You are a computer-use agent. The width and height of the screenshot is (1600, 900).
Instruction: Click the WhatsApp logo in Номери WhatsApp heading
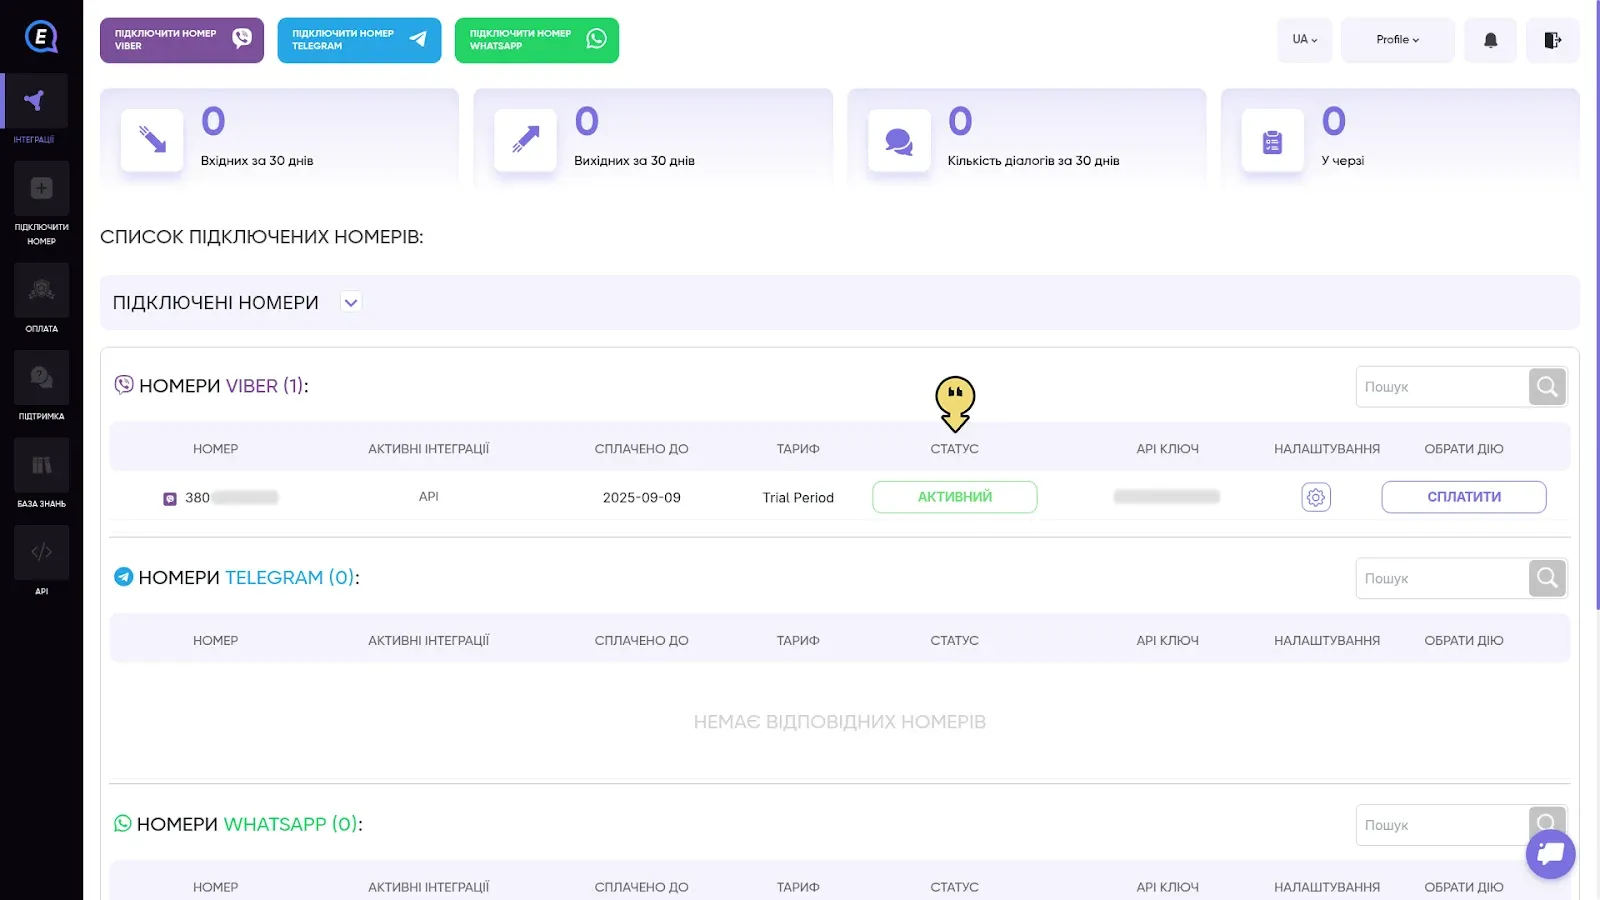coord(123,823)
